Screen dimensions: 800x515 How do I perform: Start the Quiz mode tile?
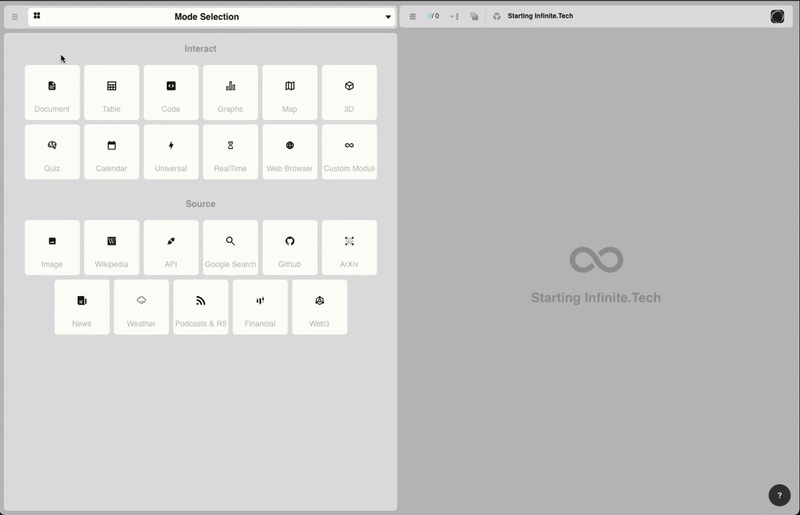point(52,152)
